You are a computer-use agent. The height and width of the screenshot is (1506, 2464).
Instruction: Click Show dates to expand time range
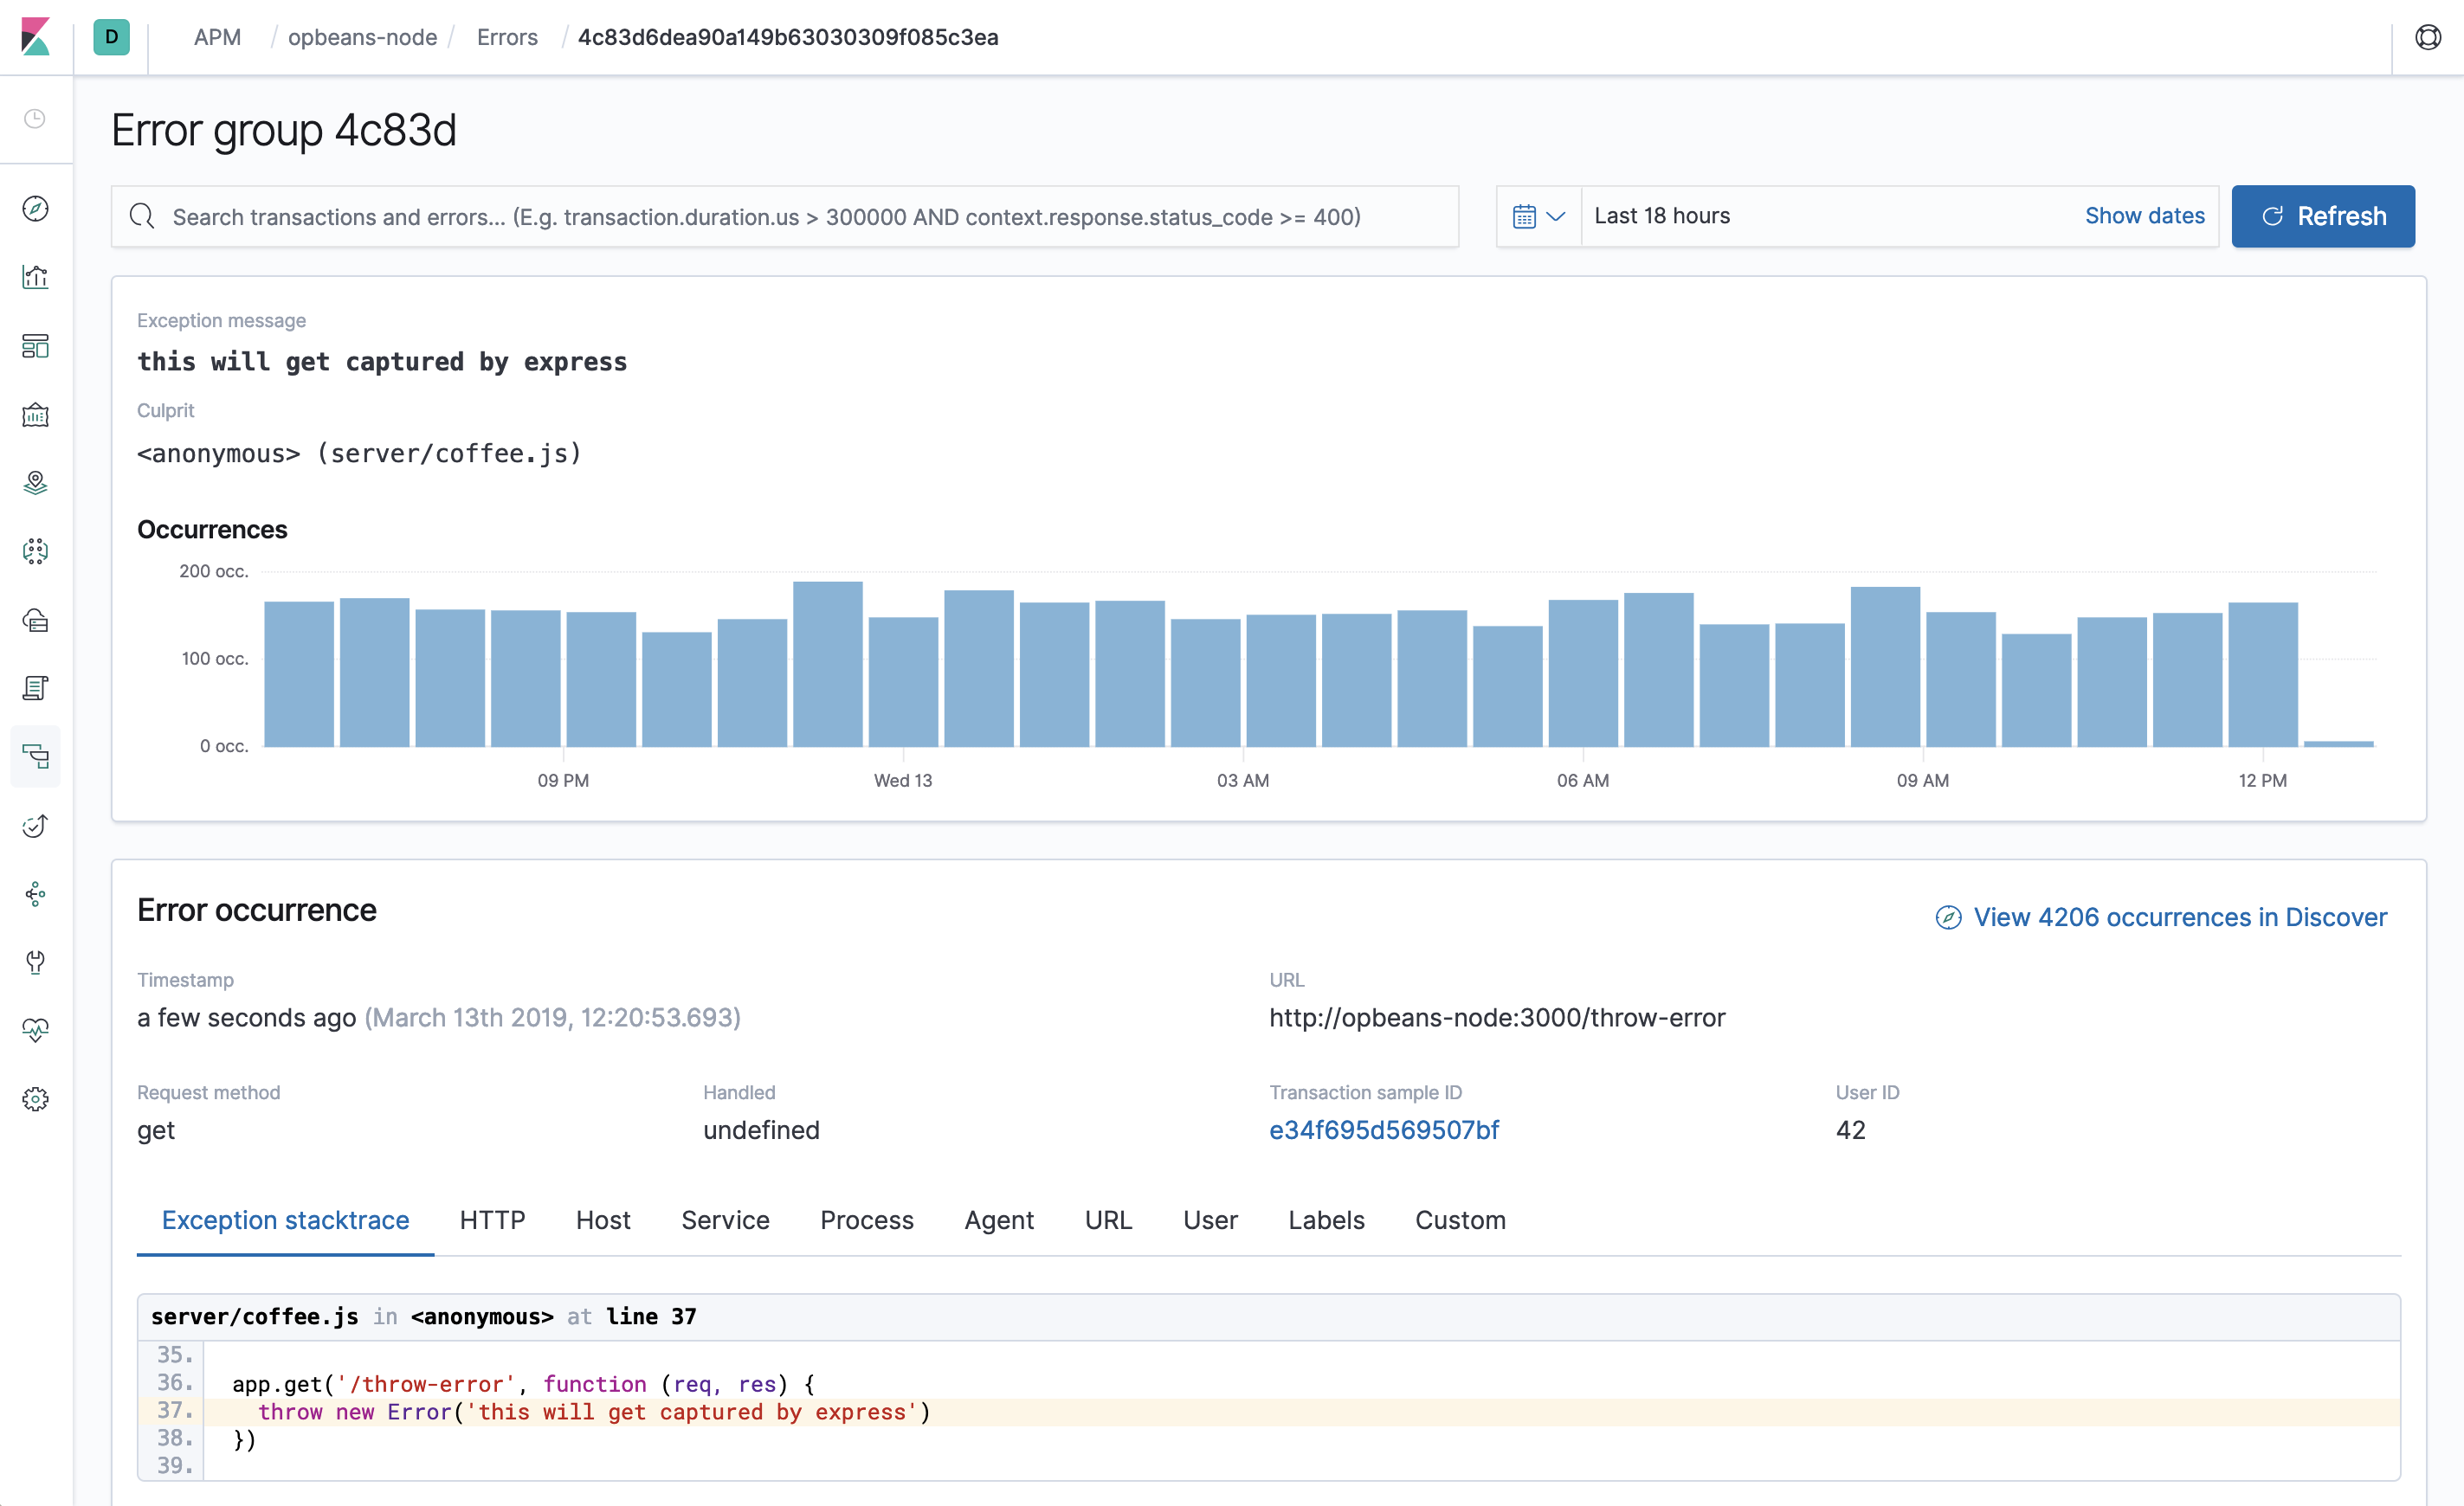pyautogui.click(x=2143, y=216)
